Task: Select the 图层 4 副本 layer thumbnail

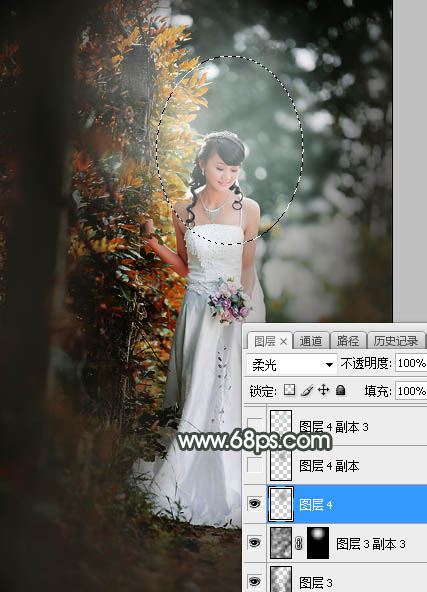Action: click(281, 465)
